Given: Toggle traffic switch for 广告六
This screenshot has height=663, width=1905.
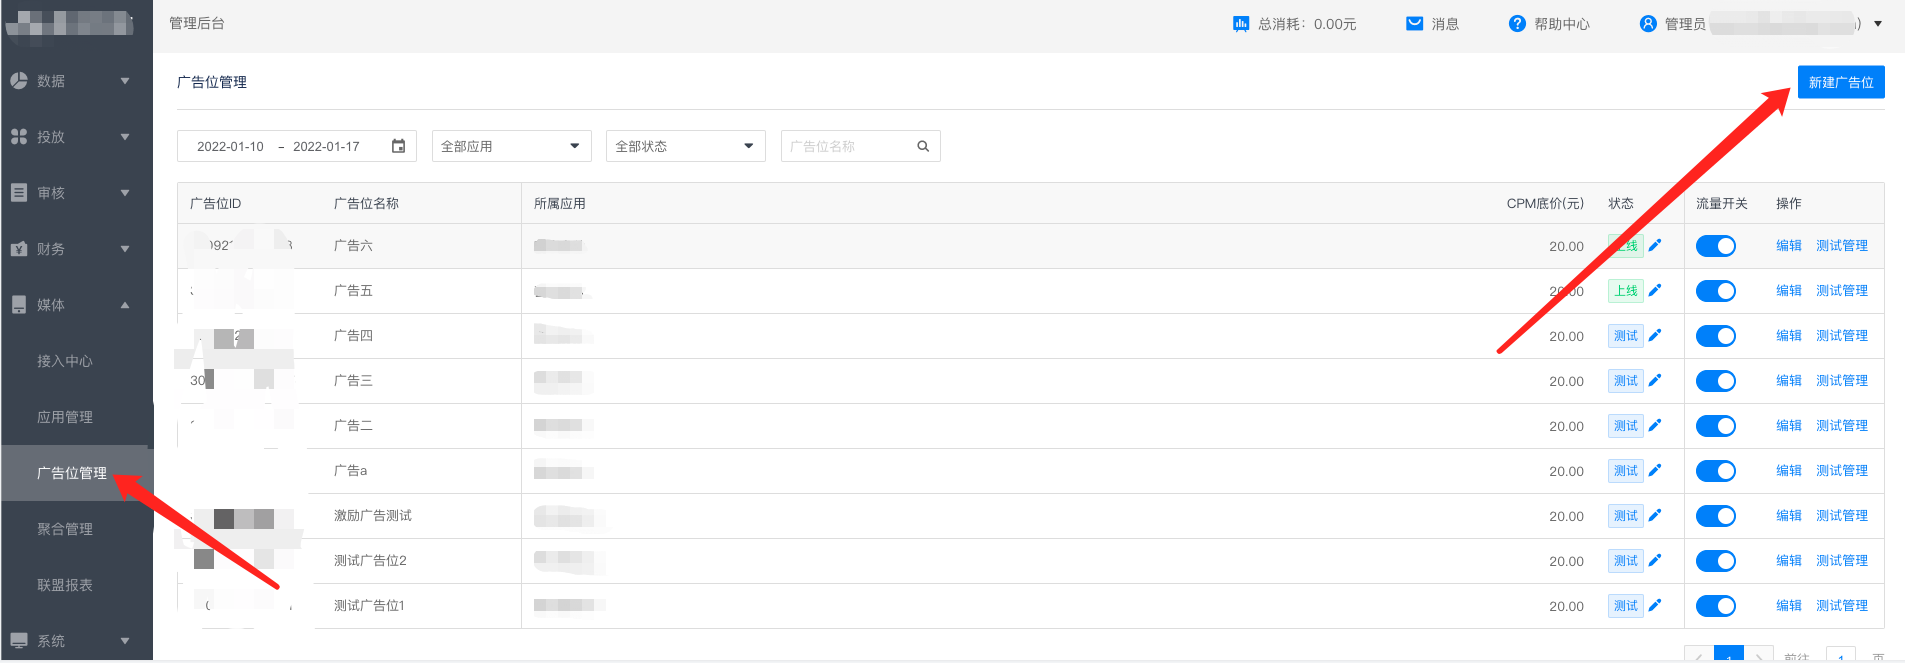Looking at the screenshot, I should 1715,246.
